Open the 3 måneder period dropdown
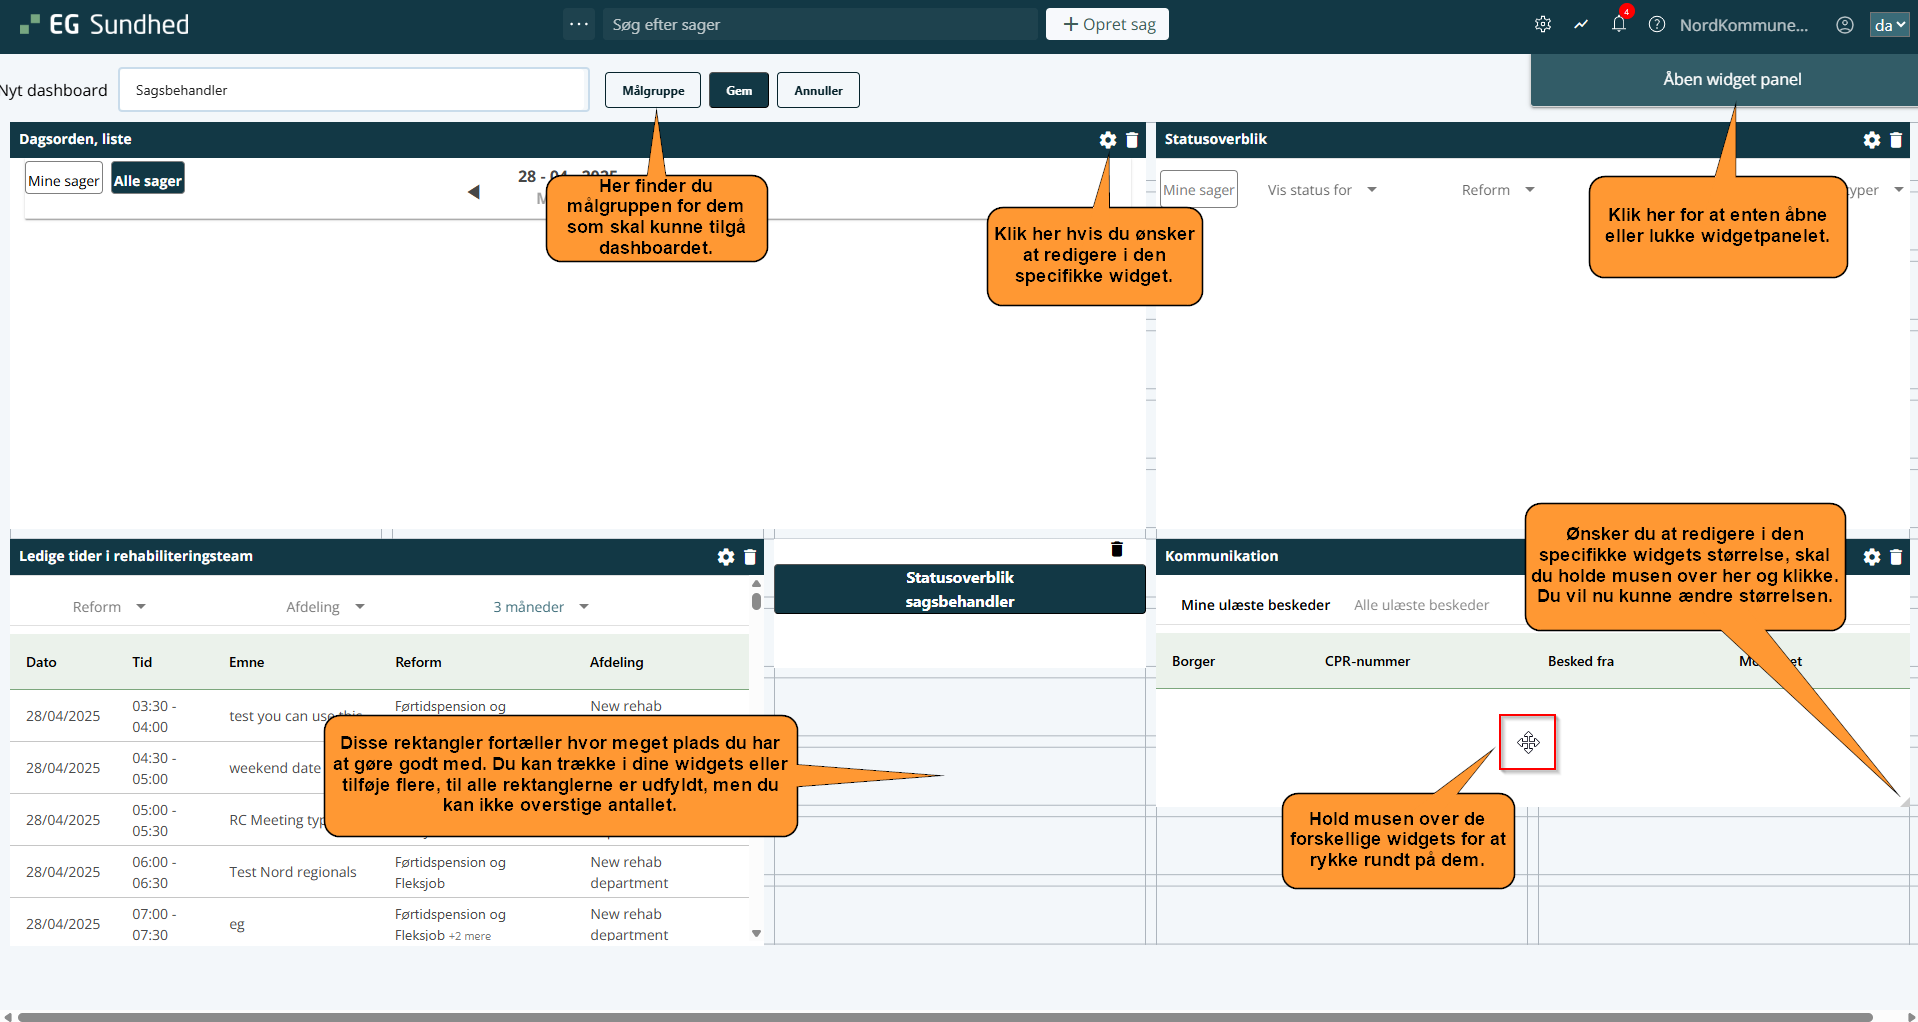This screenshot has height=1022, width=1918. click(540, 607)
